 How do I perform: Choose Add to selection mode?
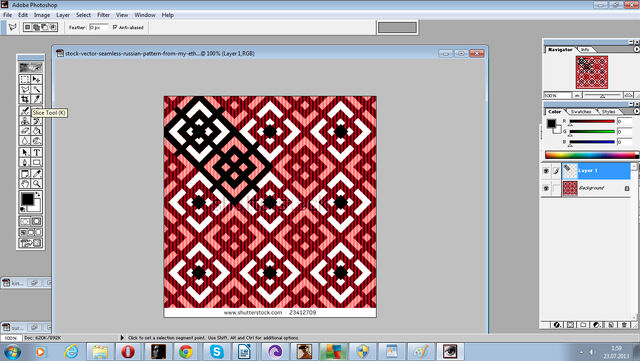pyautogui.click(x=36, y=27)
